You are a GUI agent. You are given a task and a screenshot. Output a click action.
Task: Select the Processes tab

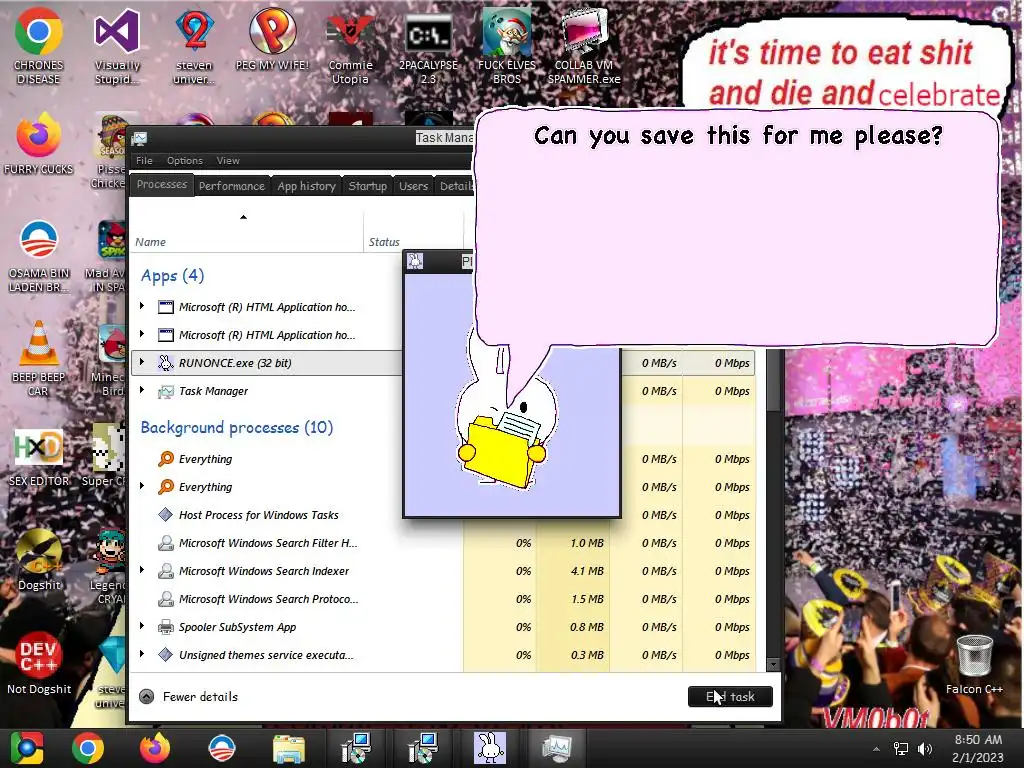pos(162,185)
